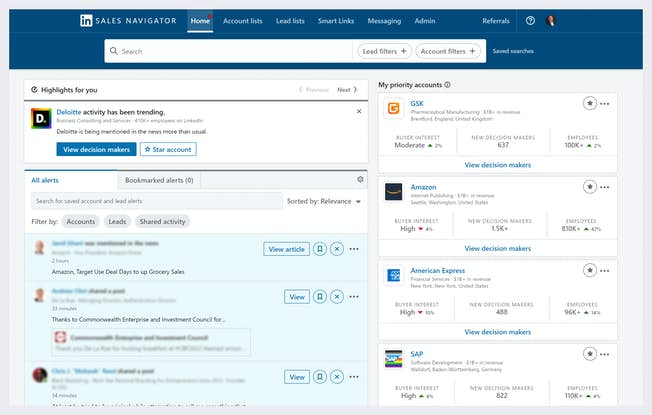This screenshot has width=652, height=415.
Task: Close the Deloitte highlight card
Action: click(x=359, y=111)
